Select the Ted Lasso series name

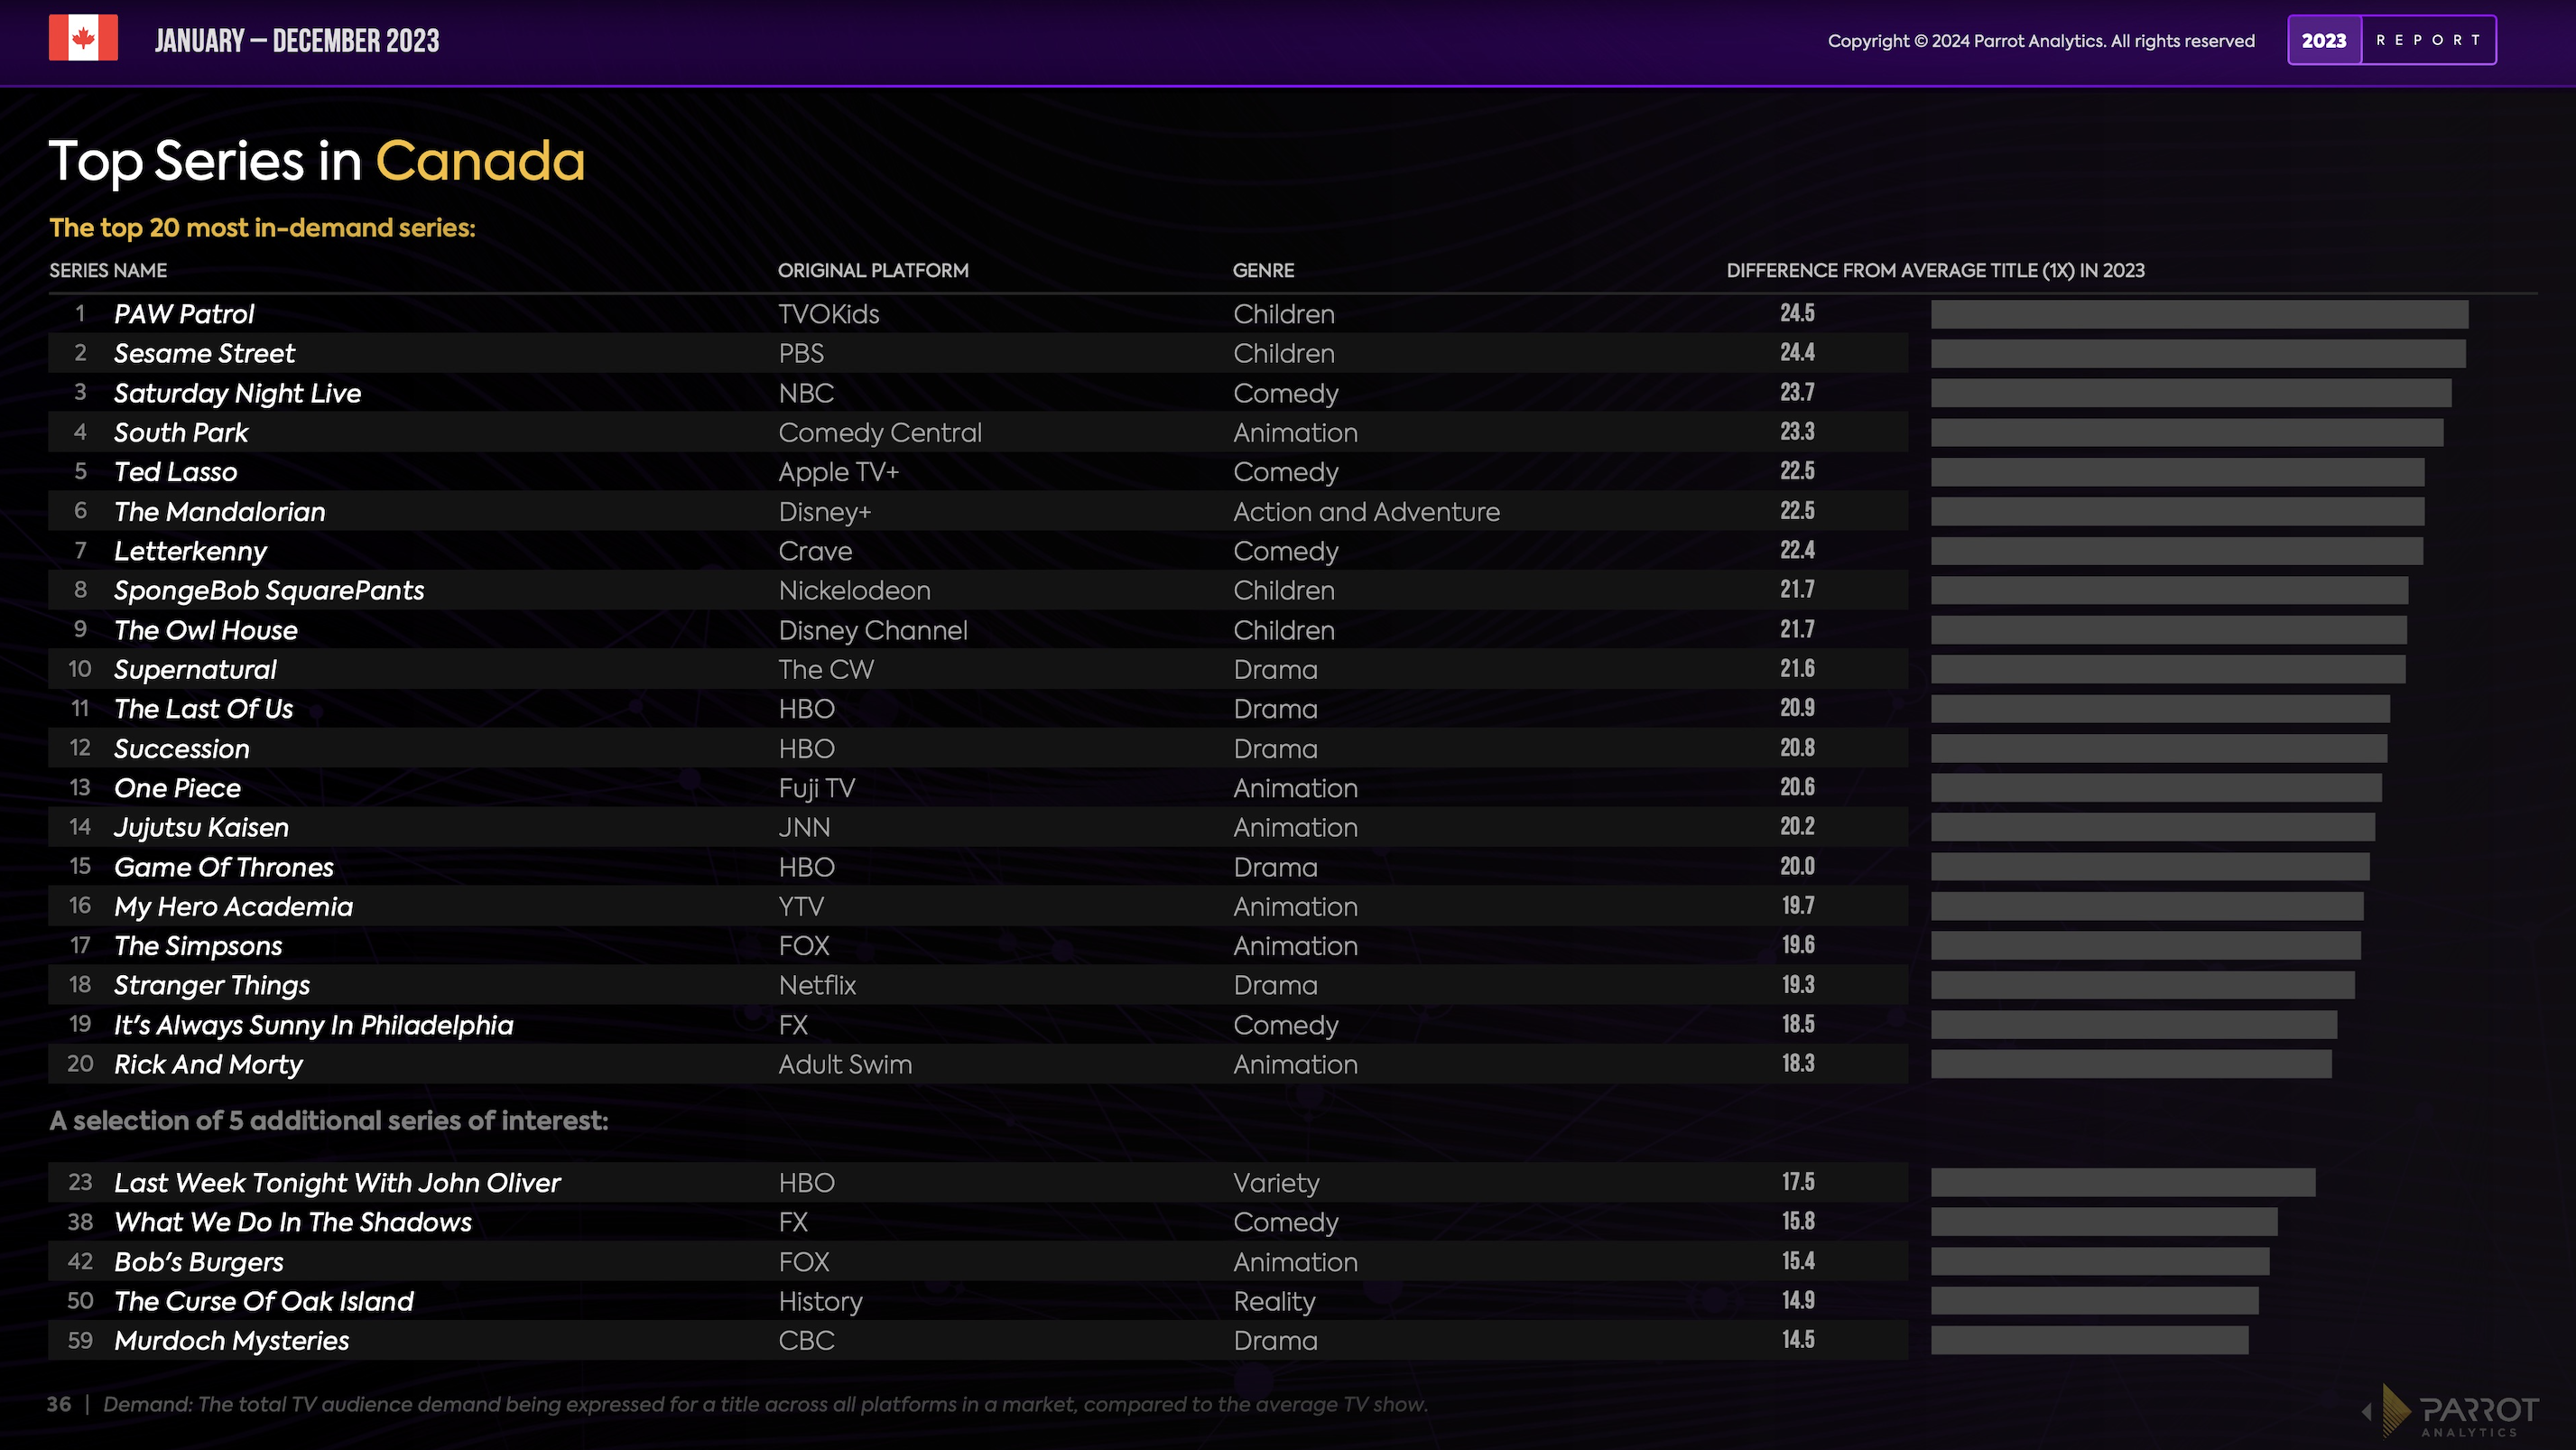pos(175,472)
